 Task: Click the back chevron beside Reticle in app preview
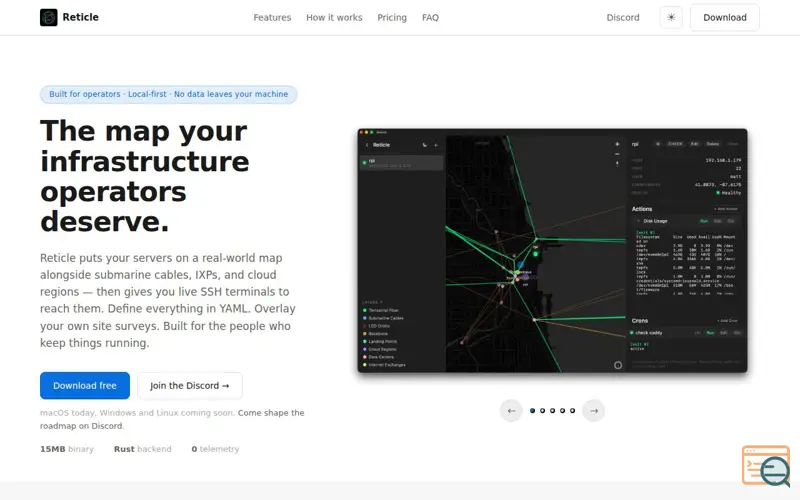tap(367, 145)
